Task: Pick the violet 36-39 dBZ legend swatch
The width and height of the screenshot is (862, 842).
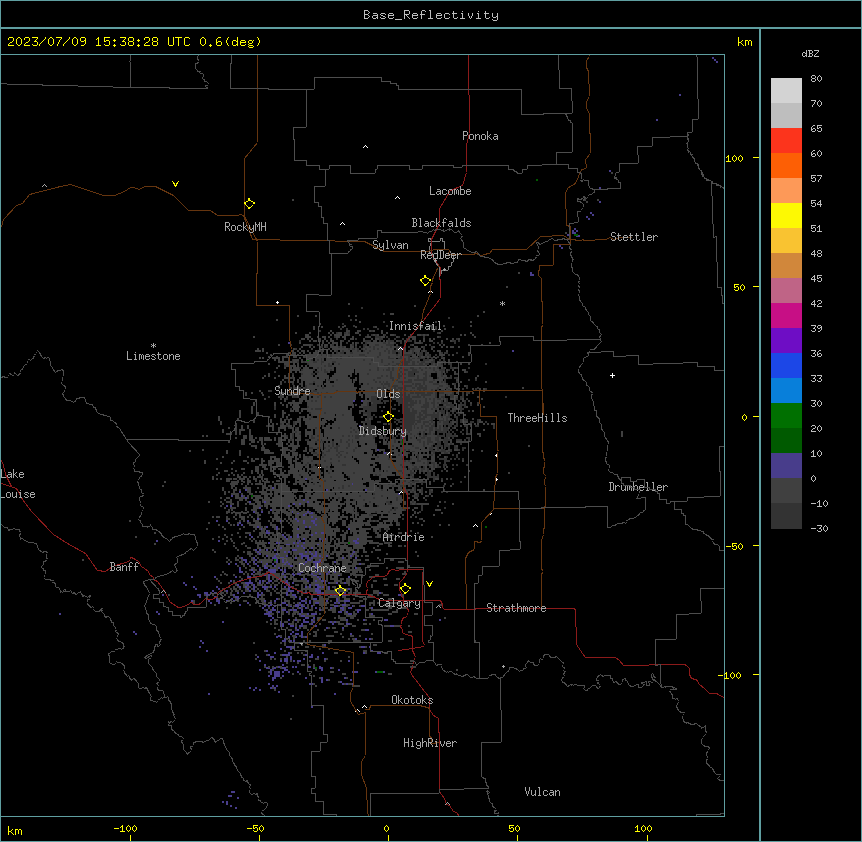Action: tap(786, 341)
